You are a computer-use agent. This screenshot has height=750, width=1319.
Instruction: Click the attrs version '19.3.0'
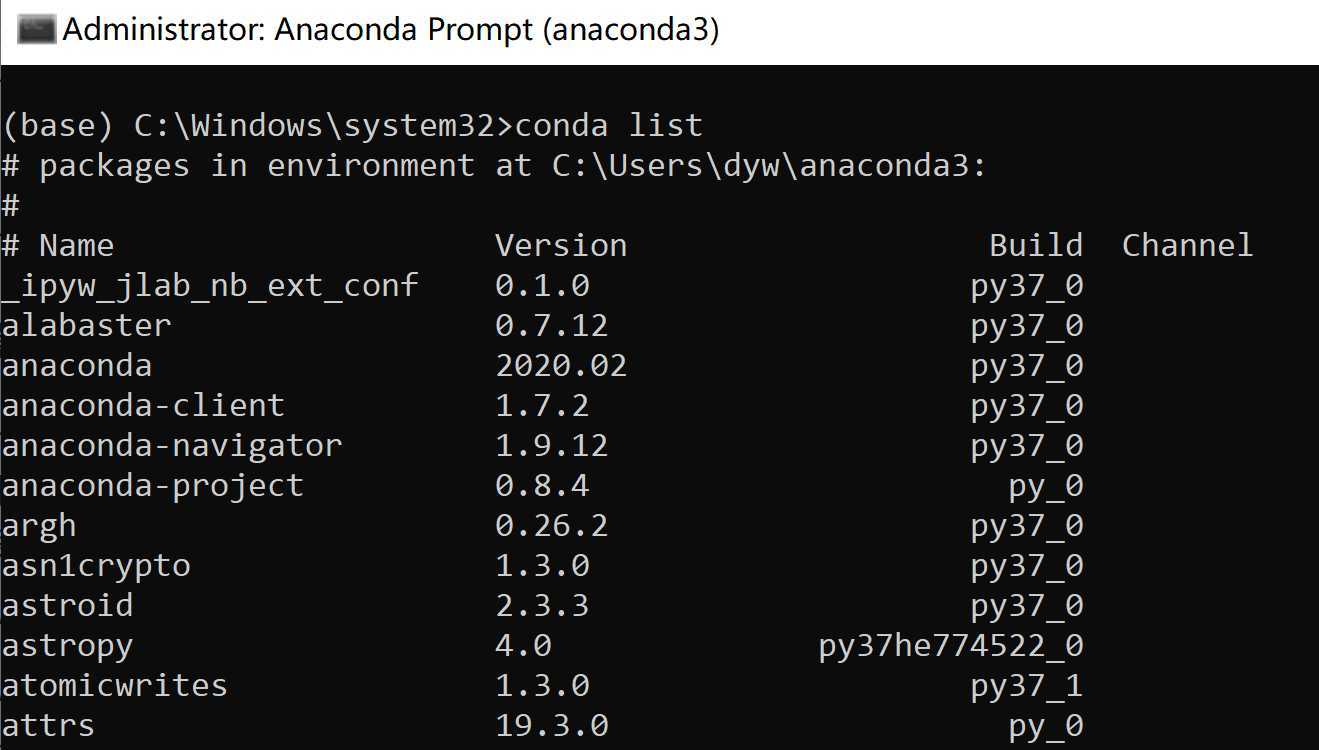point(552,725)
